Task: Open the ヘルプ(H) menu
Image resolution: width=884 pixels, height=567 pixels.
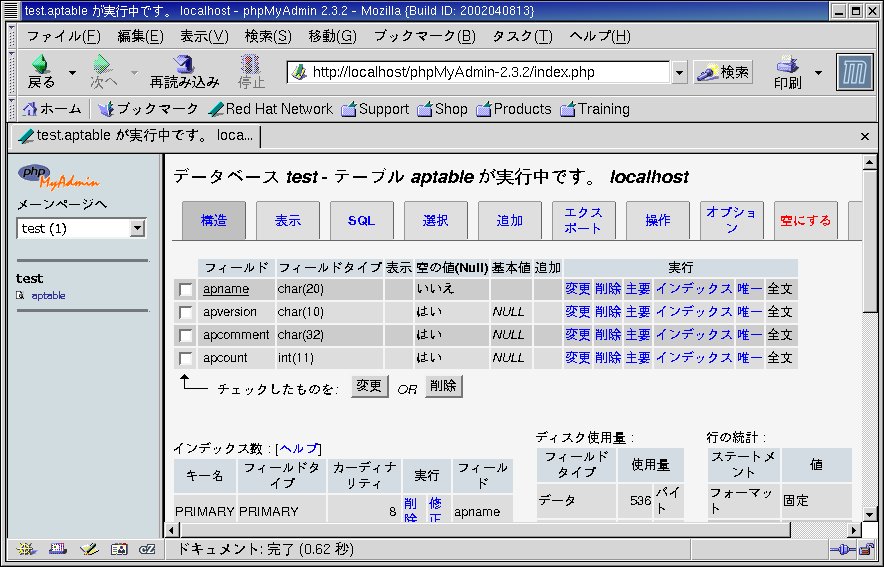Action: (x=600, y=36)
